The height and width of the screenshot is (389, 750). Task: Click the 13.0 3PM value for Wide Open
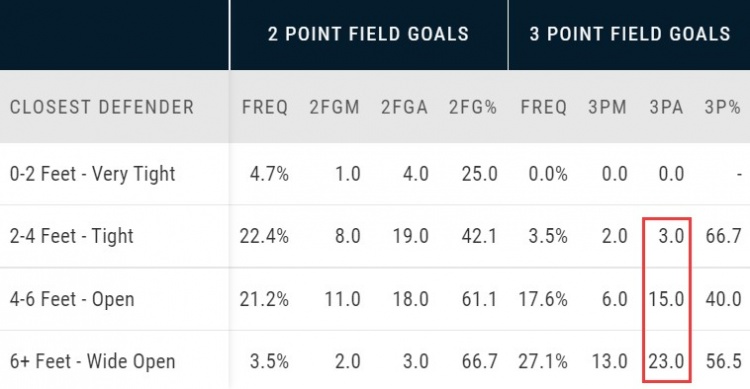(609, 361)
